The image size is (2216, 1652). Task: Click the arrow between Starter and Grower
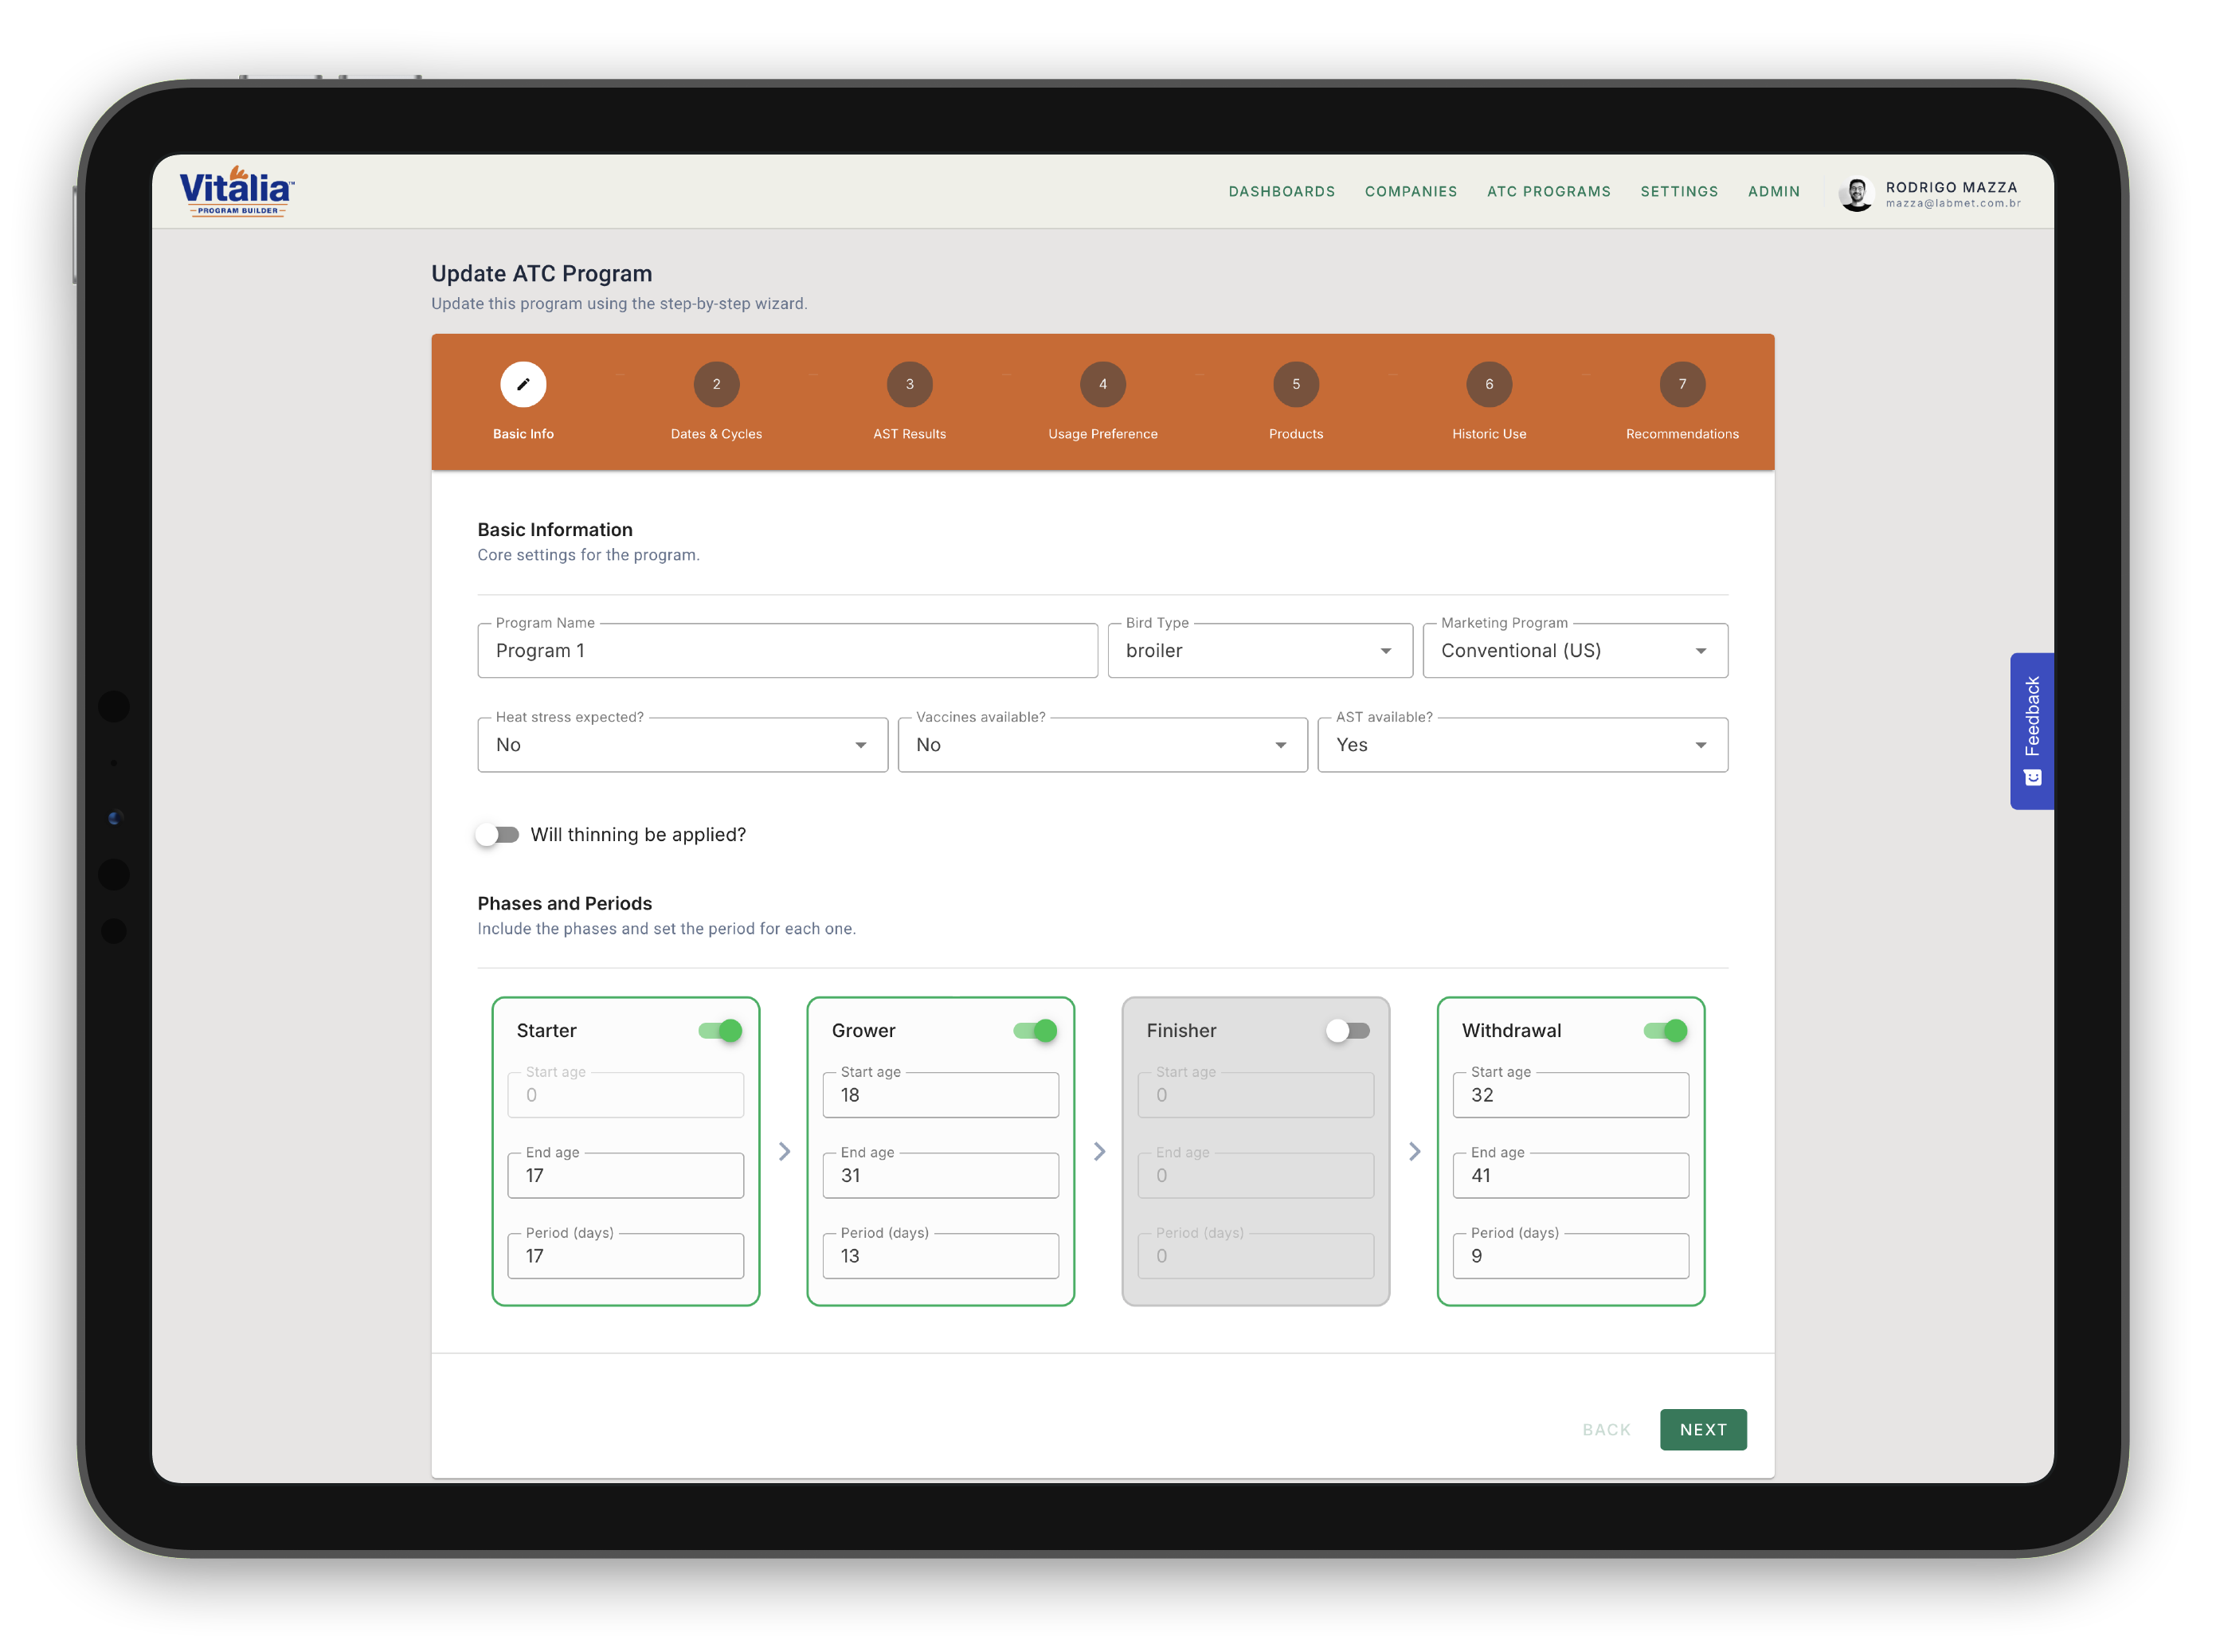pyautogui.click(x=784, y=1152)
